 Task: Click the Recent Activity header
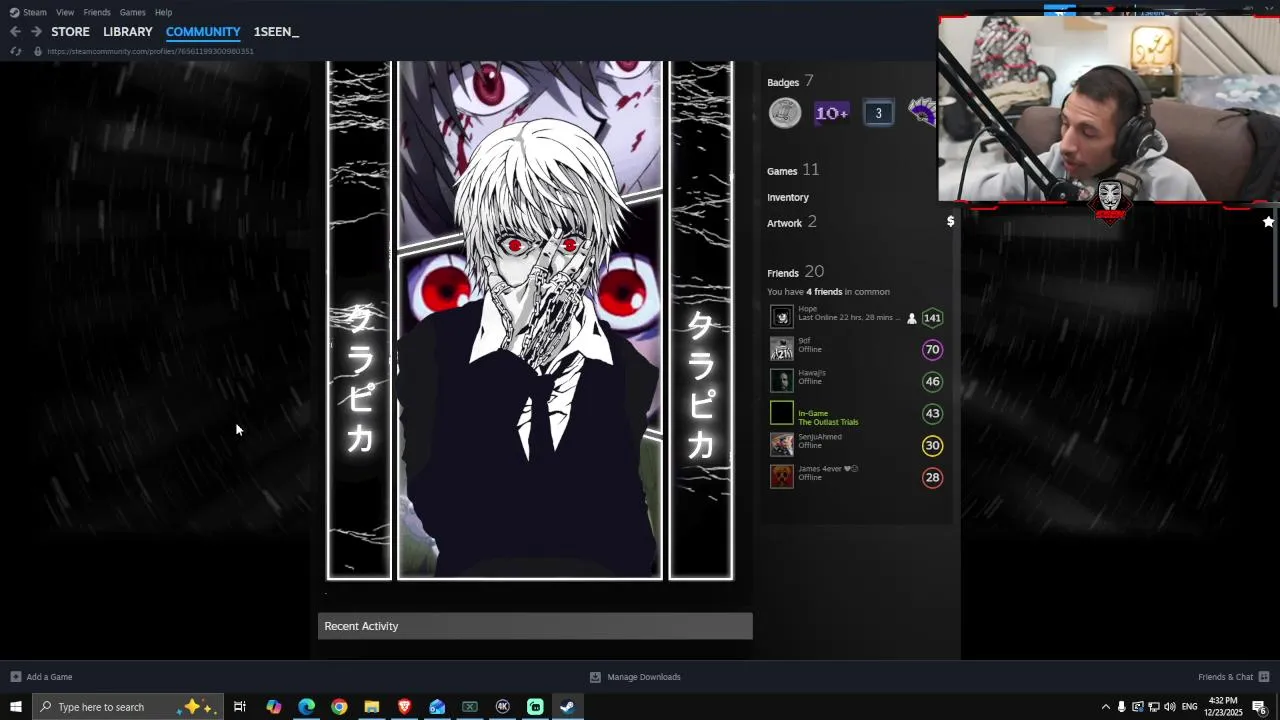(535, 626)
